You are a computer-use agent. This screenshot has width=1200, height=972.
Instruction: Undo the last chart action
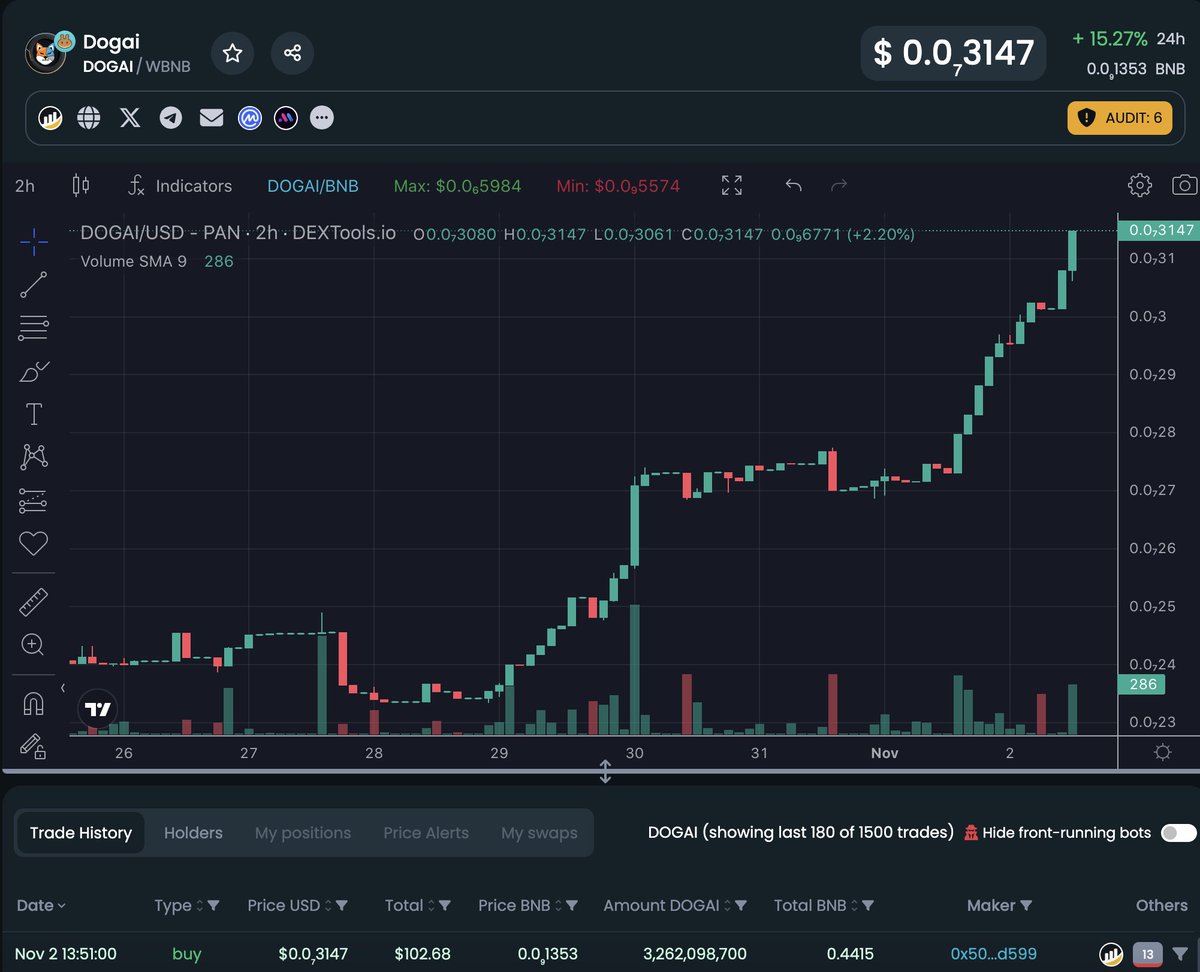point(794,185)
